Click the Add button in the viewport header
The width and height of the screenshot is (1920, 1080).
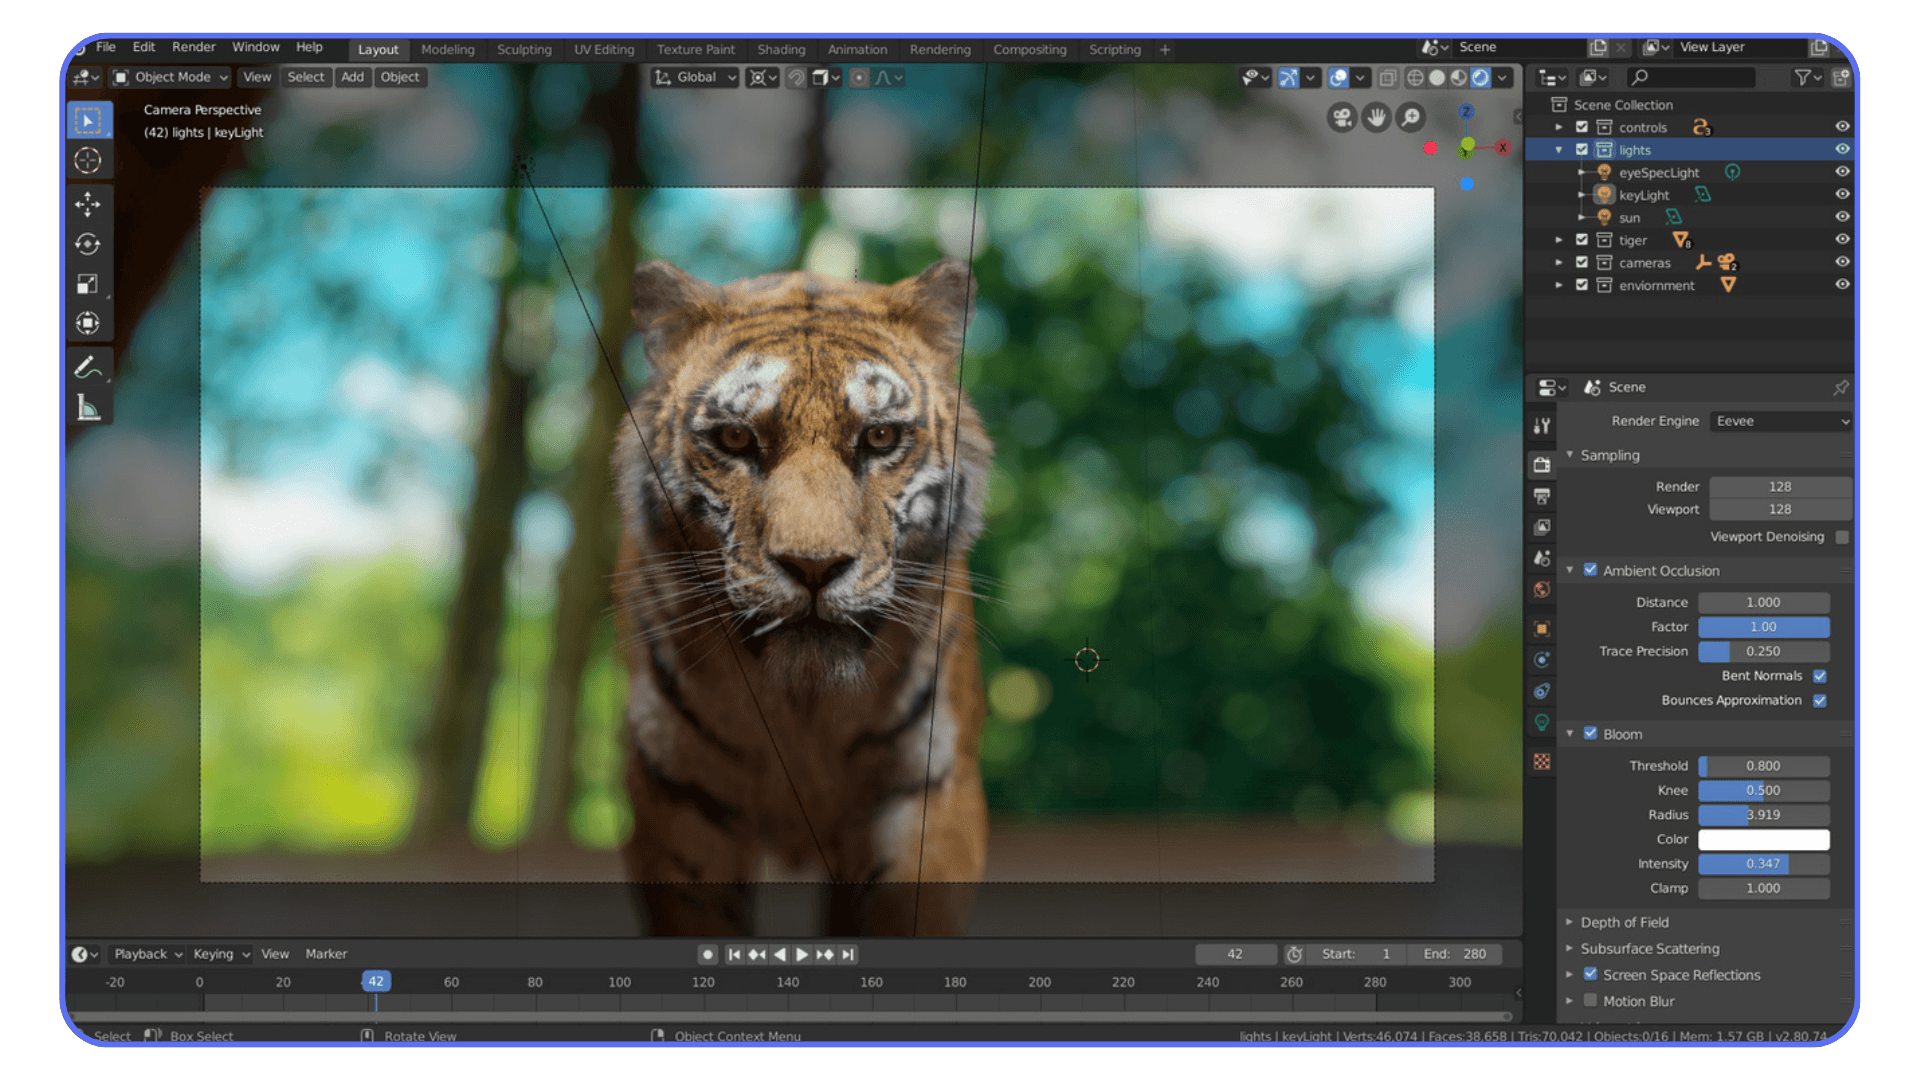352,77
